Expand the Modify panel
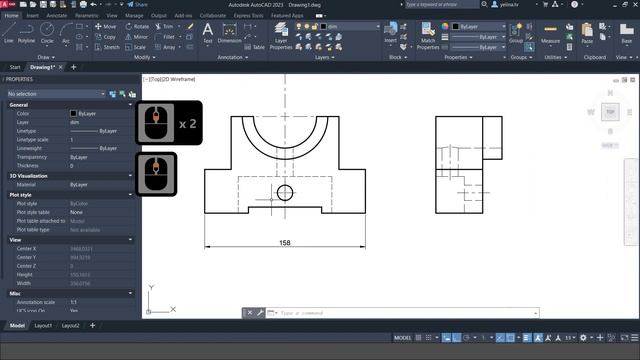The image size is (640, 360). 144,57
